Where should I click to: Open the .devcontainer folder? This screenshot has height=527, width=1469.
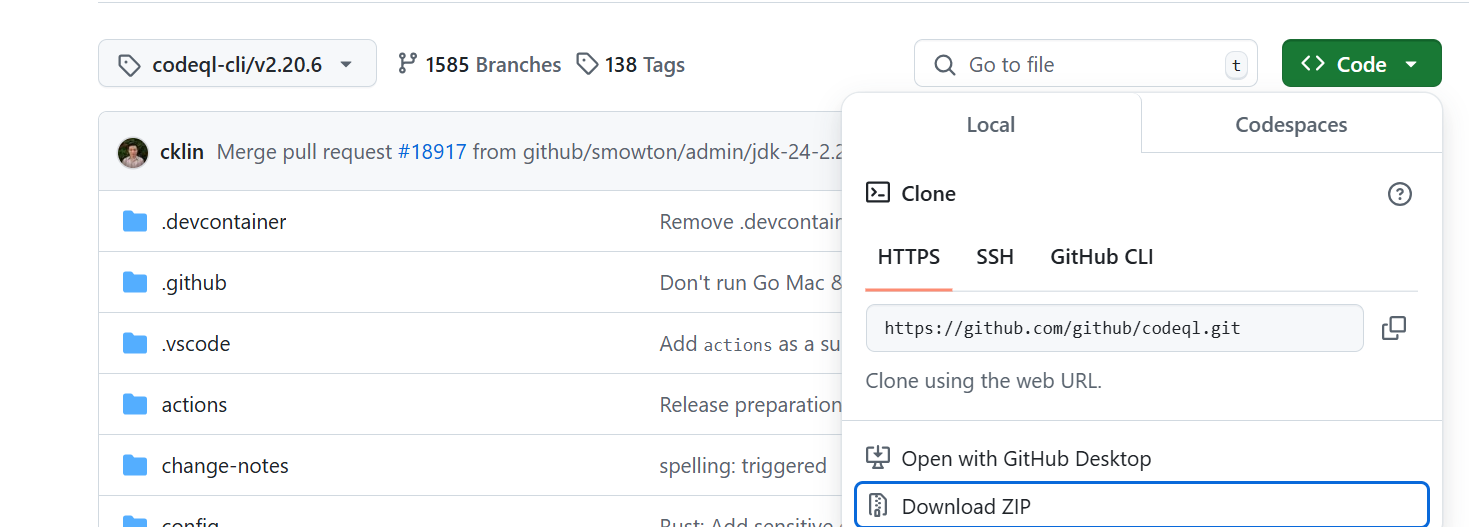tap(224, 222)
